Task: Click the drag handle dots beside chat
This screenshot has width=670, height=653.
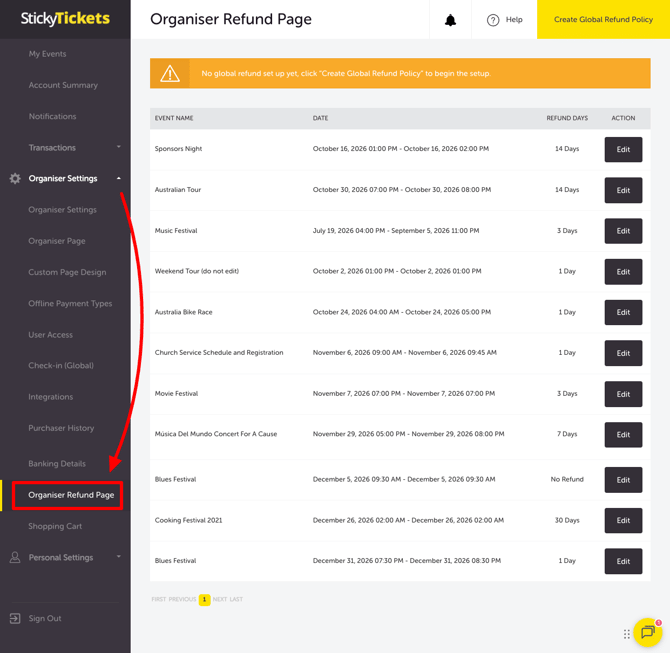Action: [626, 634]
